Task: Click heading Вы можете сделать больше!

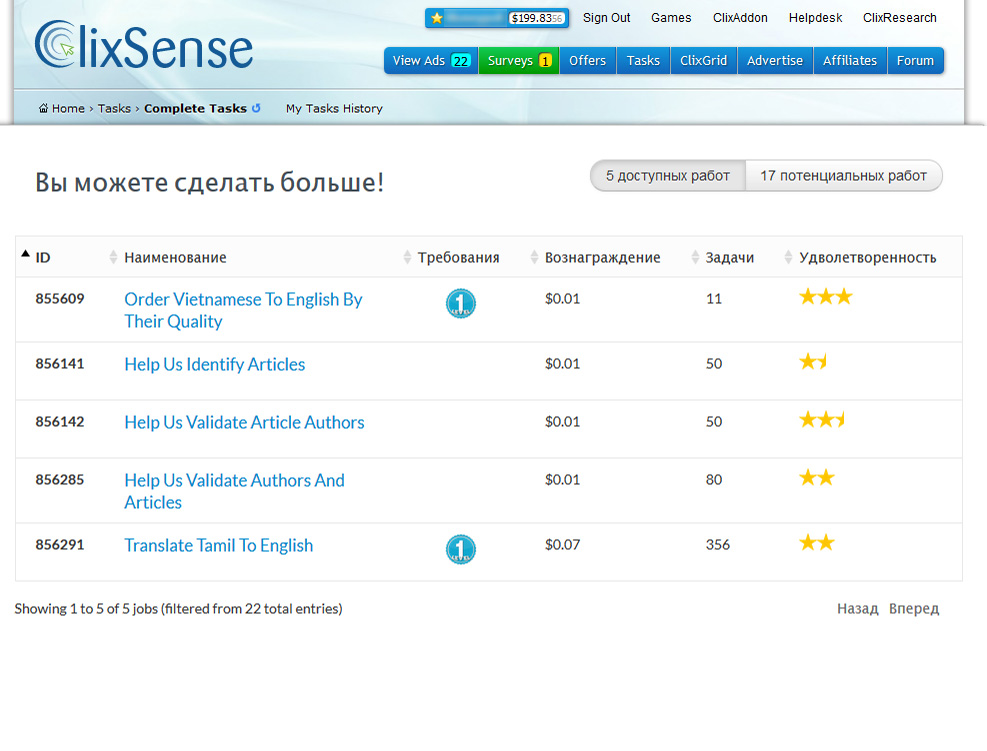Action: point(210,183)
